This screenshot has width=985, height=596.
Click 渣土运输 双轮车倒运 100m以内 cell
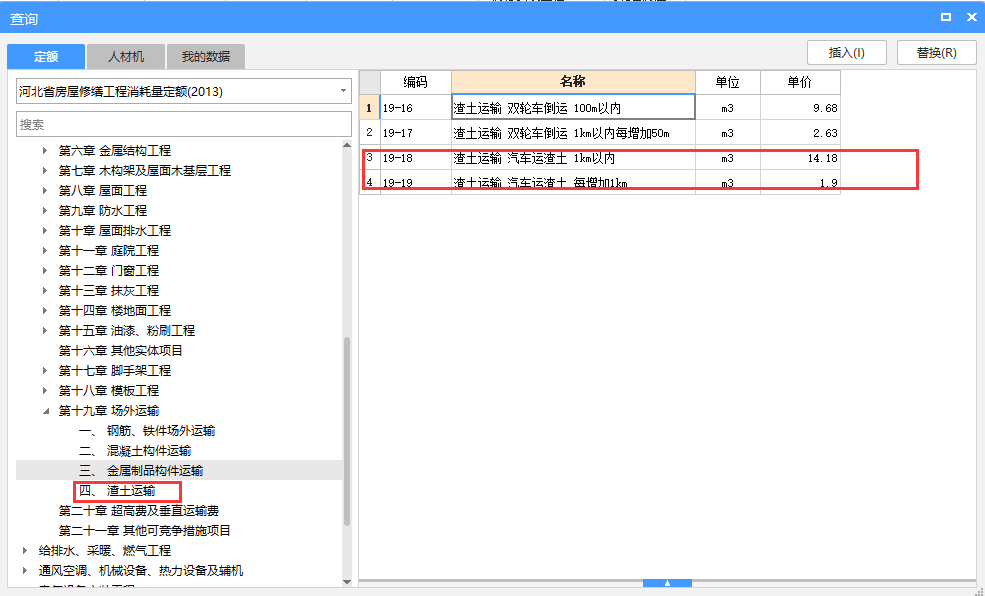573,108
